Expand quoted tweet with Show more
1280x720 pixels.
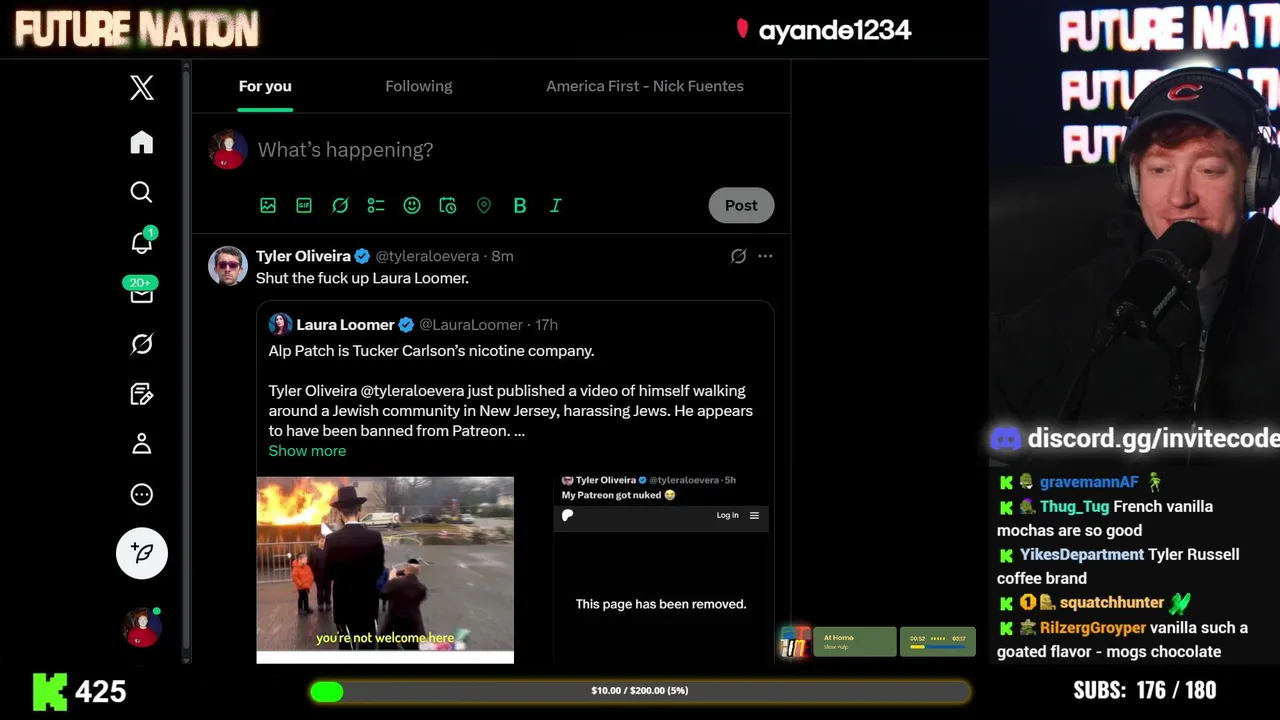pos(307,451)
